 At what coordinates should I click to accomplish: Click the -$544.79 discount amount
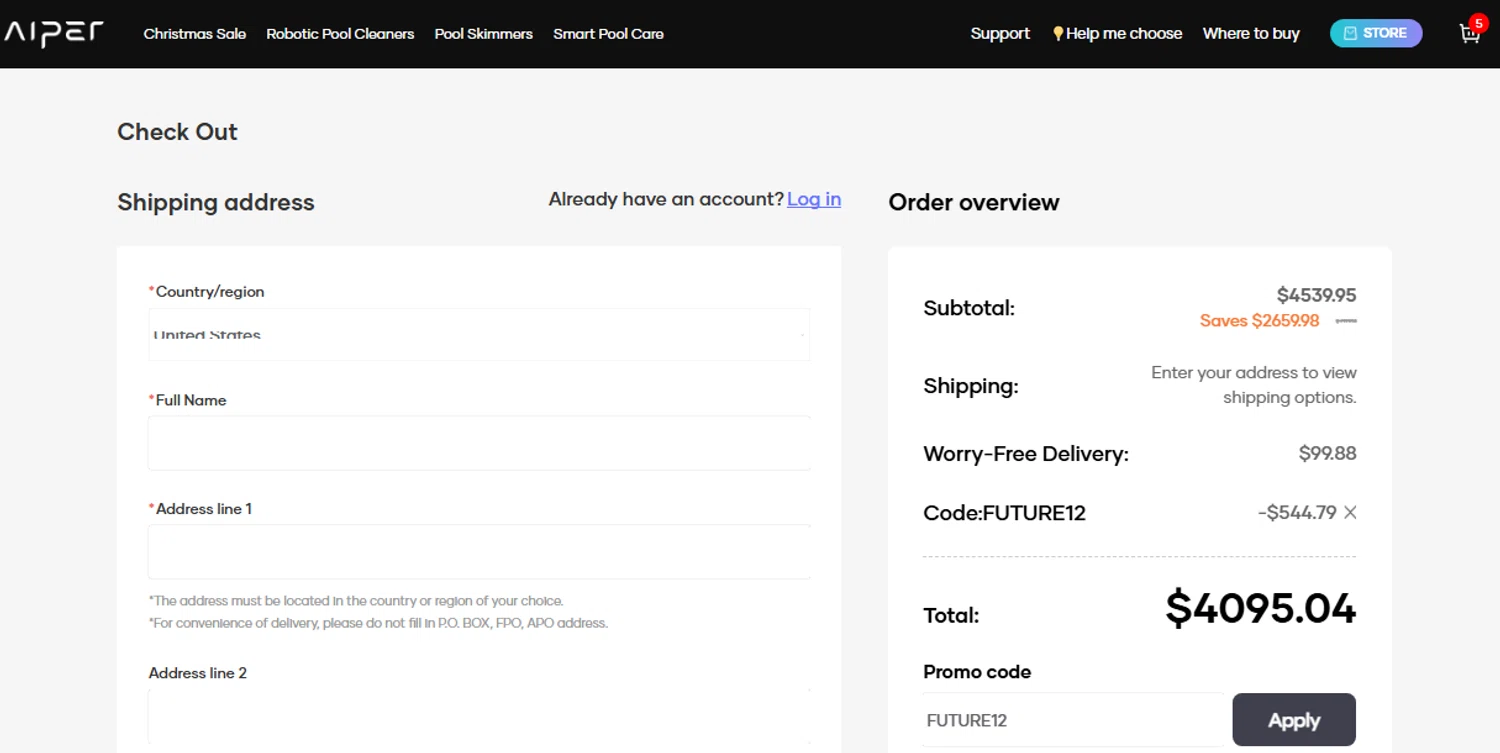(x=1297, y=513)
